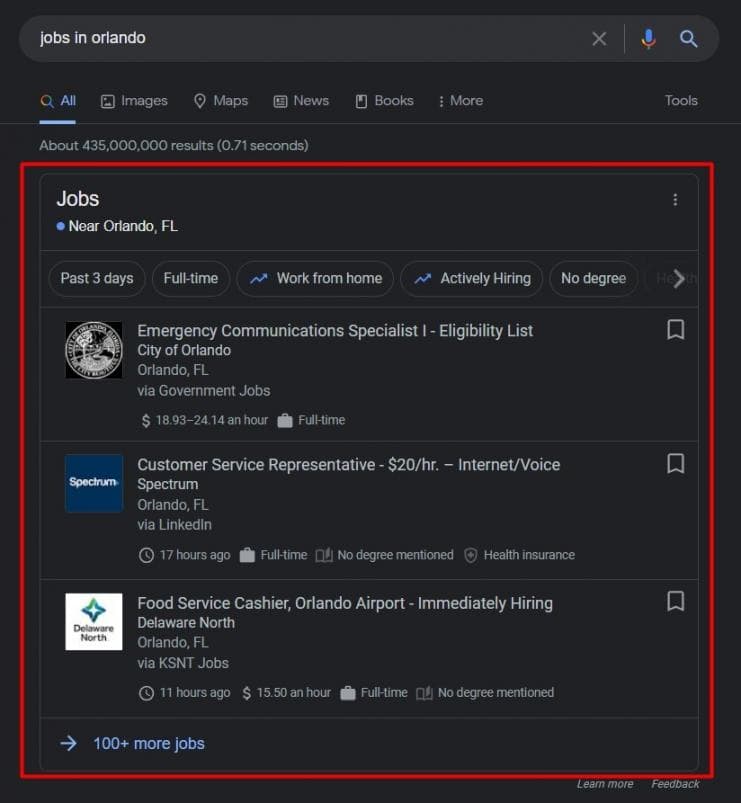Filter jobs by Past 3 days
The image size is (741, 803).
[97, 279]
